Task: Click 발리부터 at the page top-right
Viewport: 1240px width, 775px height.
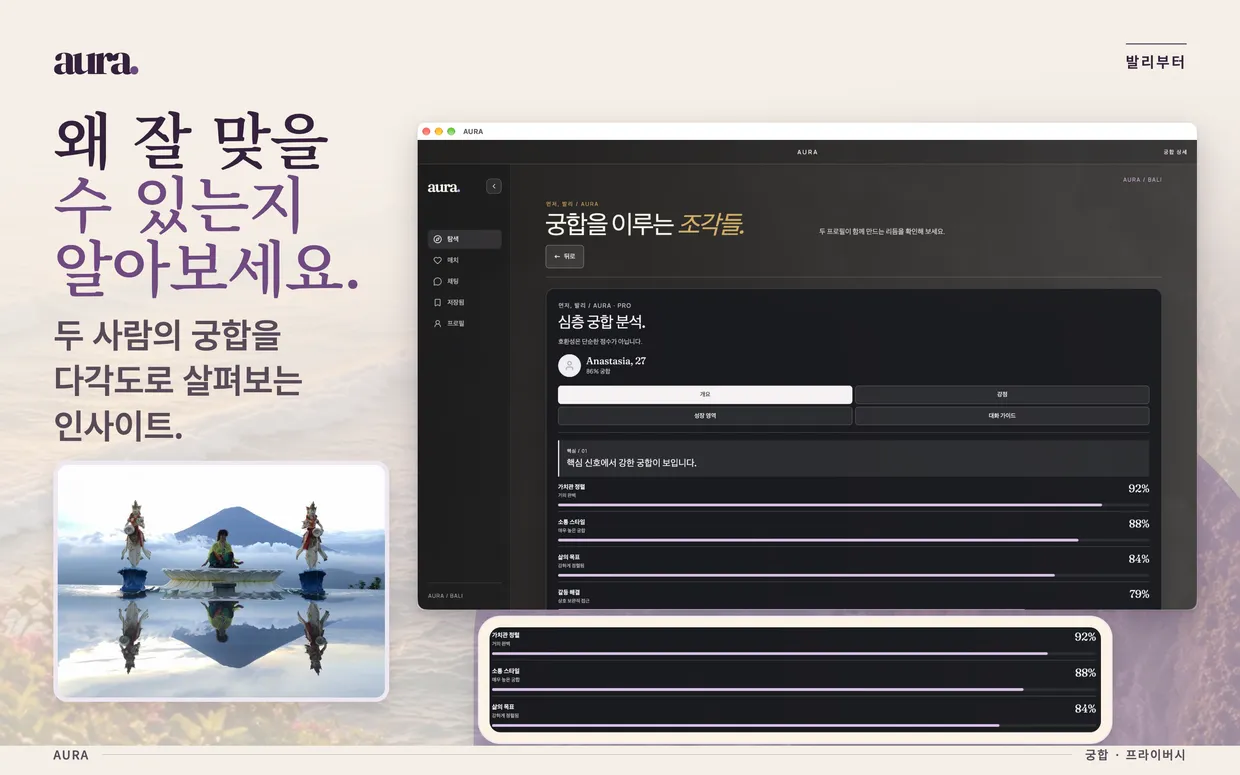Action: [x=1156, y=62]
